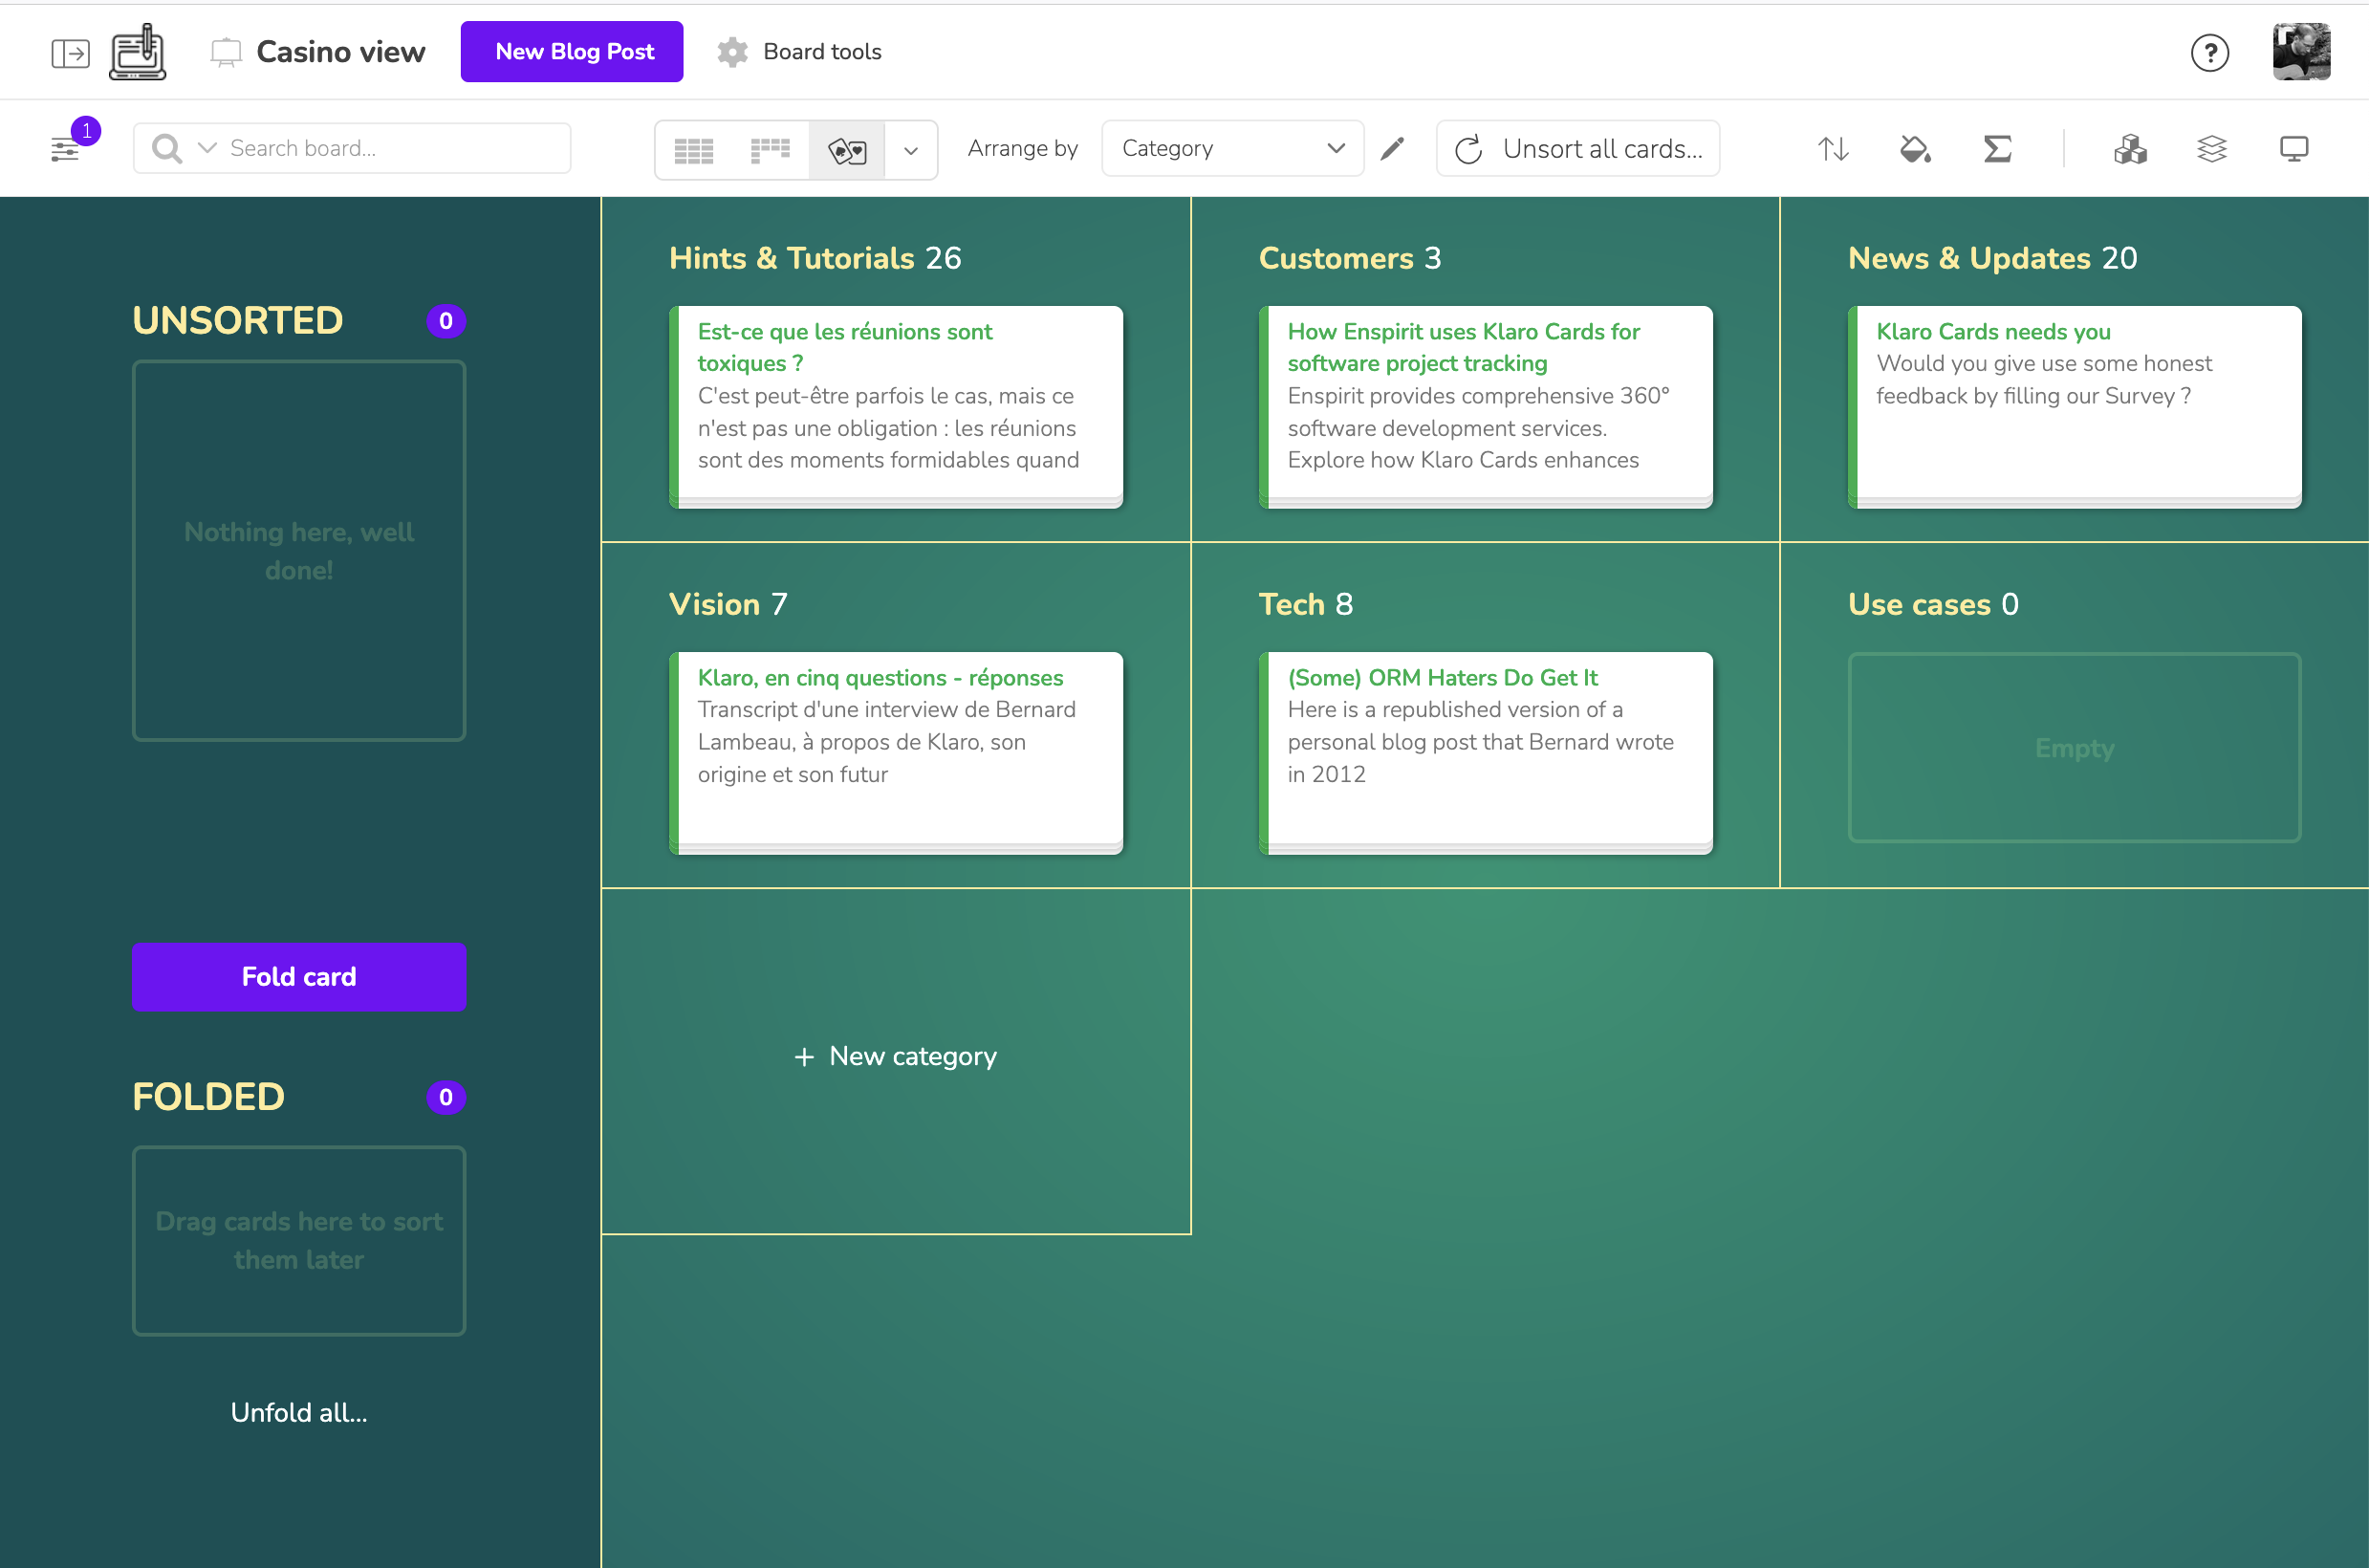Click the Customers category heading
Screen dimensions: 2369x1568
[x=1336, y=258]
